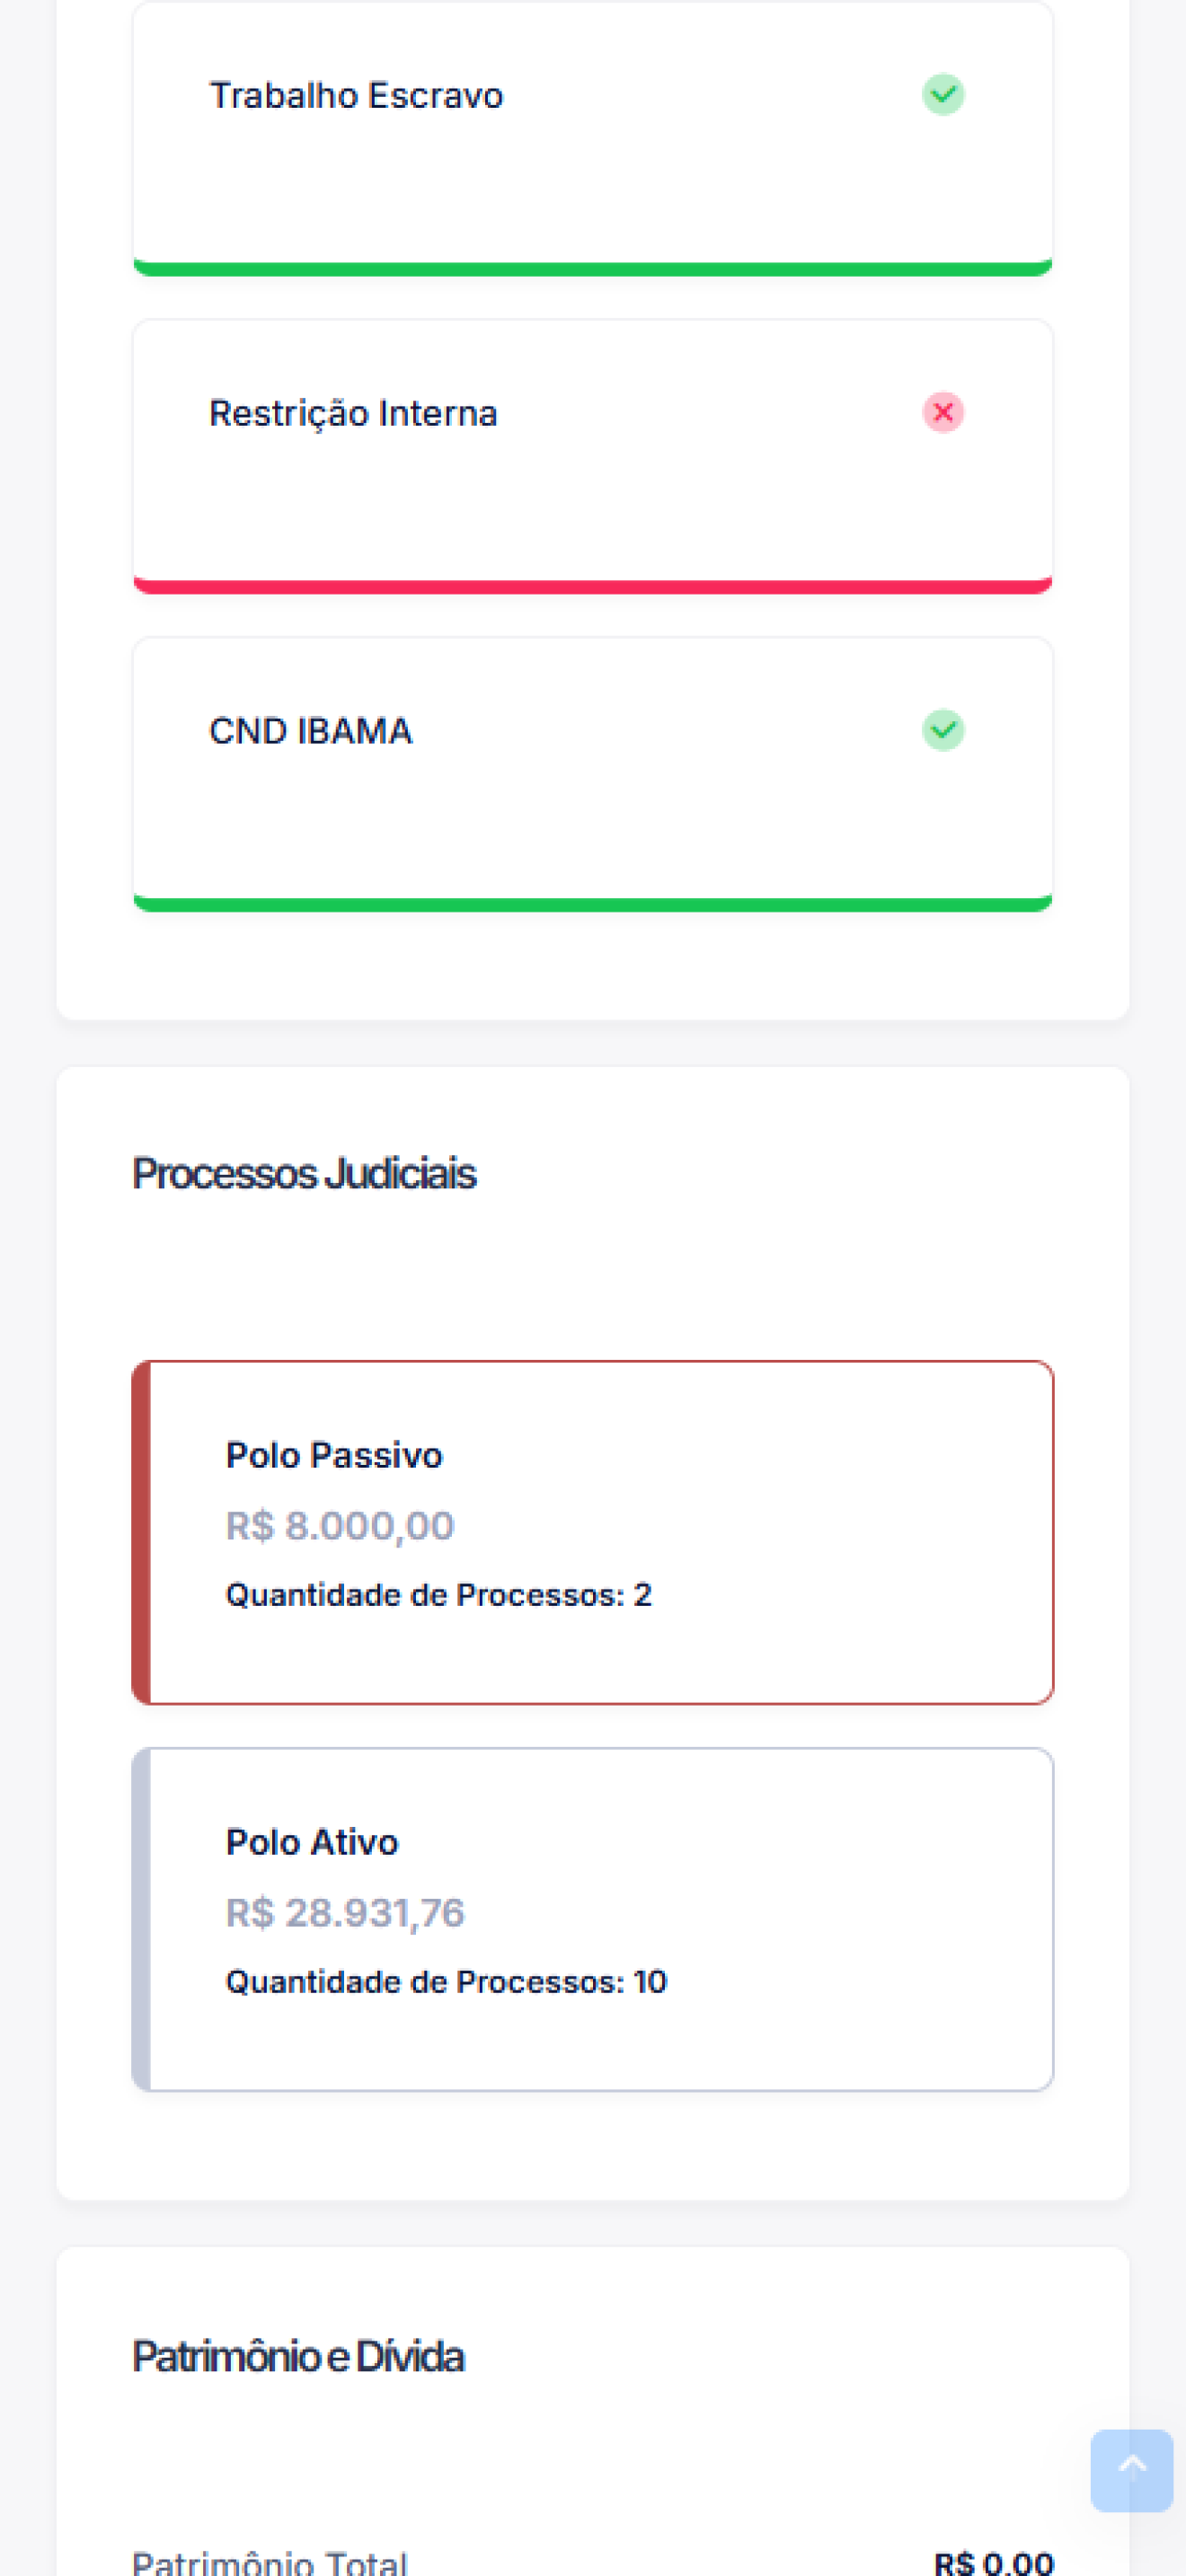The height and width of the screenshot is (2576, 1186).
Task: Click Quantidade de Processos: 10 text
Action: click(446, 1982)
